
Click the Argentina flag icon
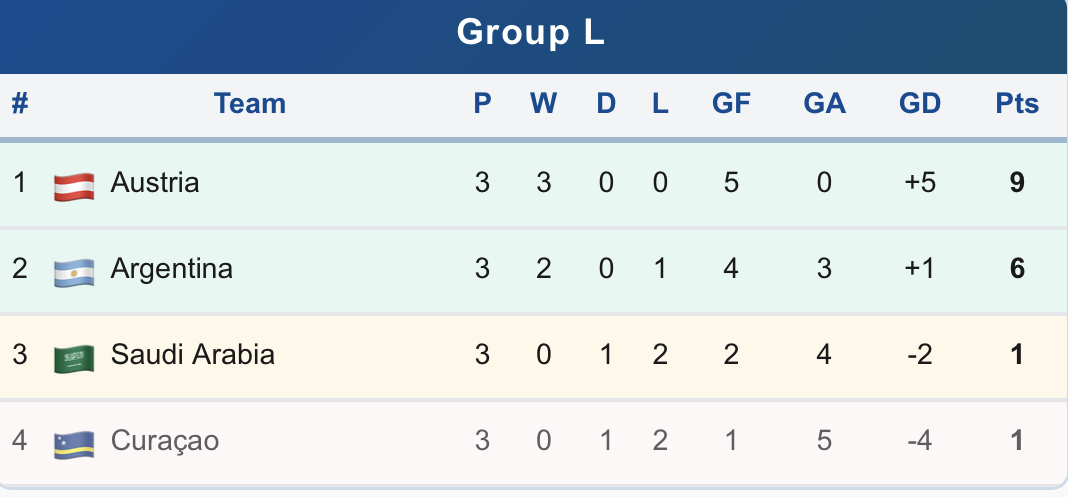(x=74, y=270)
